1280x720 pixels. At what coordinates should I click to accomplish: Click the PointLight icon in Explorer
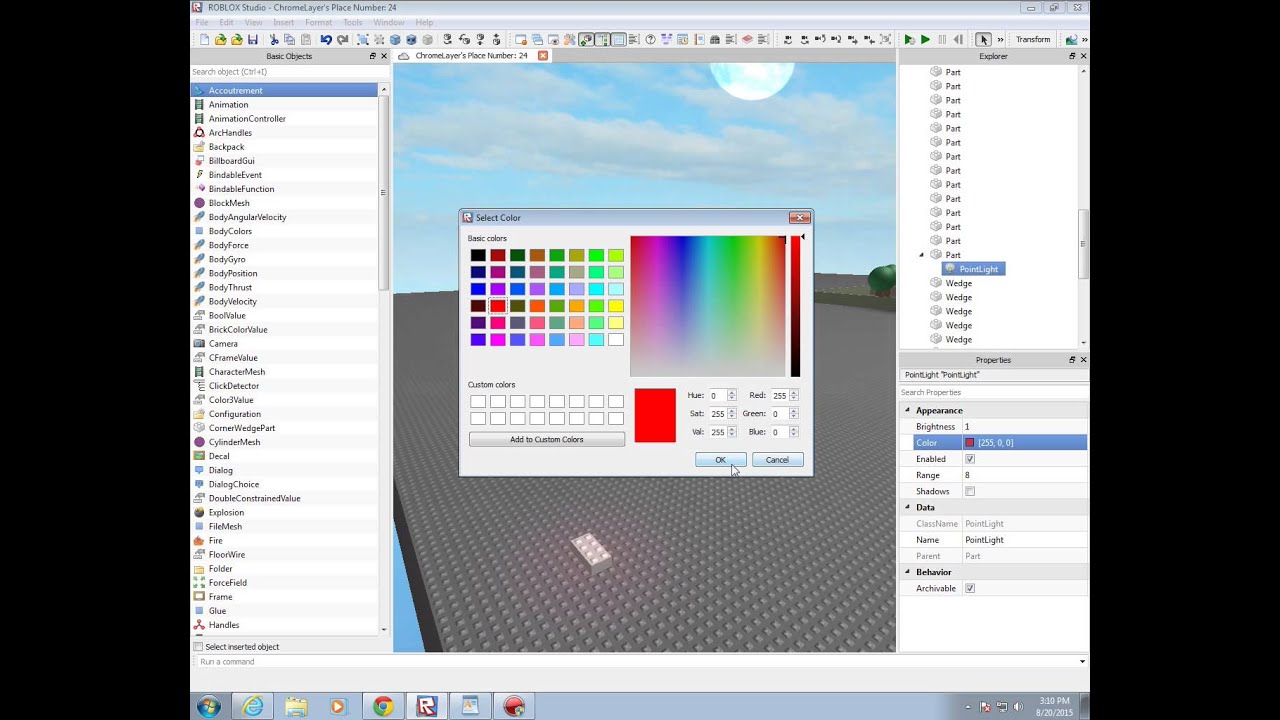tap(950, 269)
